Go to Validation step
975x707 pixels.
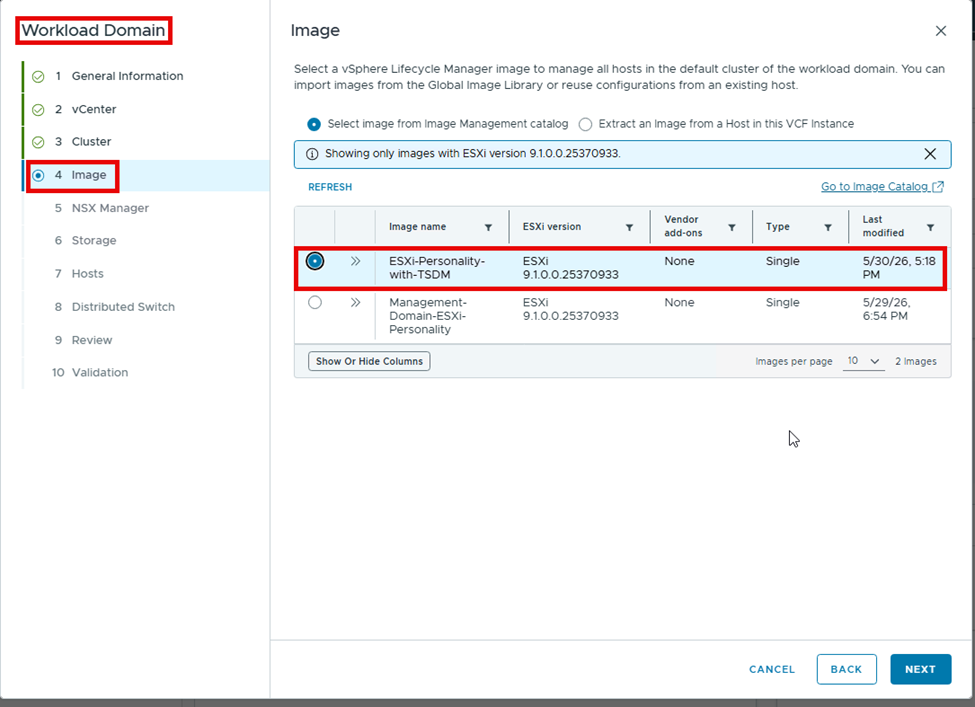coord(100,372)
